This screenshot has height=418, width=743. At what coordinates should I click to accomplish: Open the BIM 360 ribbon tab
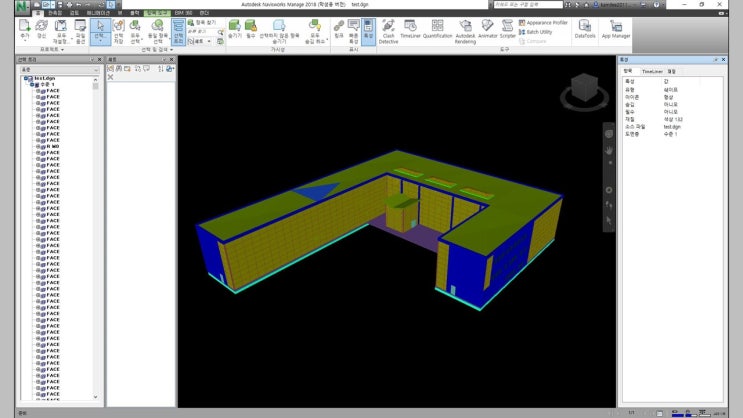pos(183,13)
